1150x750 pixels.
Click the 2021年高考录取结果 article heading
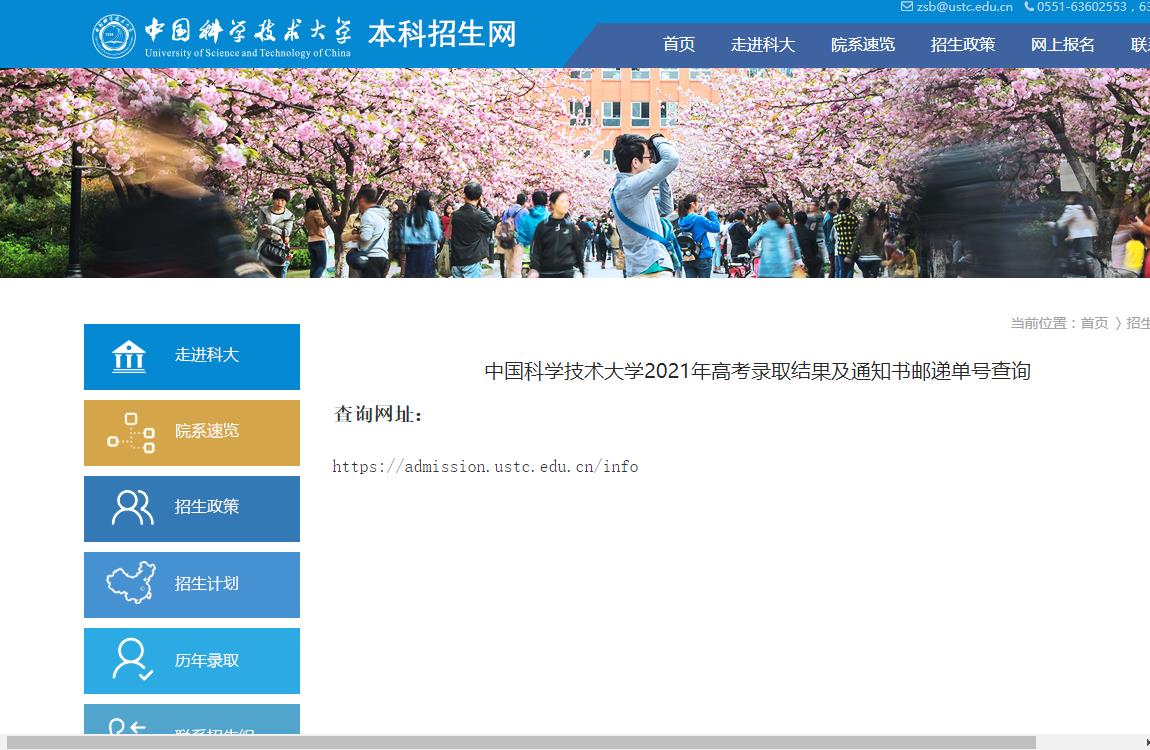758,371
